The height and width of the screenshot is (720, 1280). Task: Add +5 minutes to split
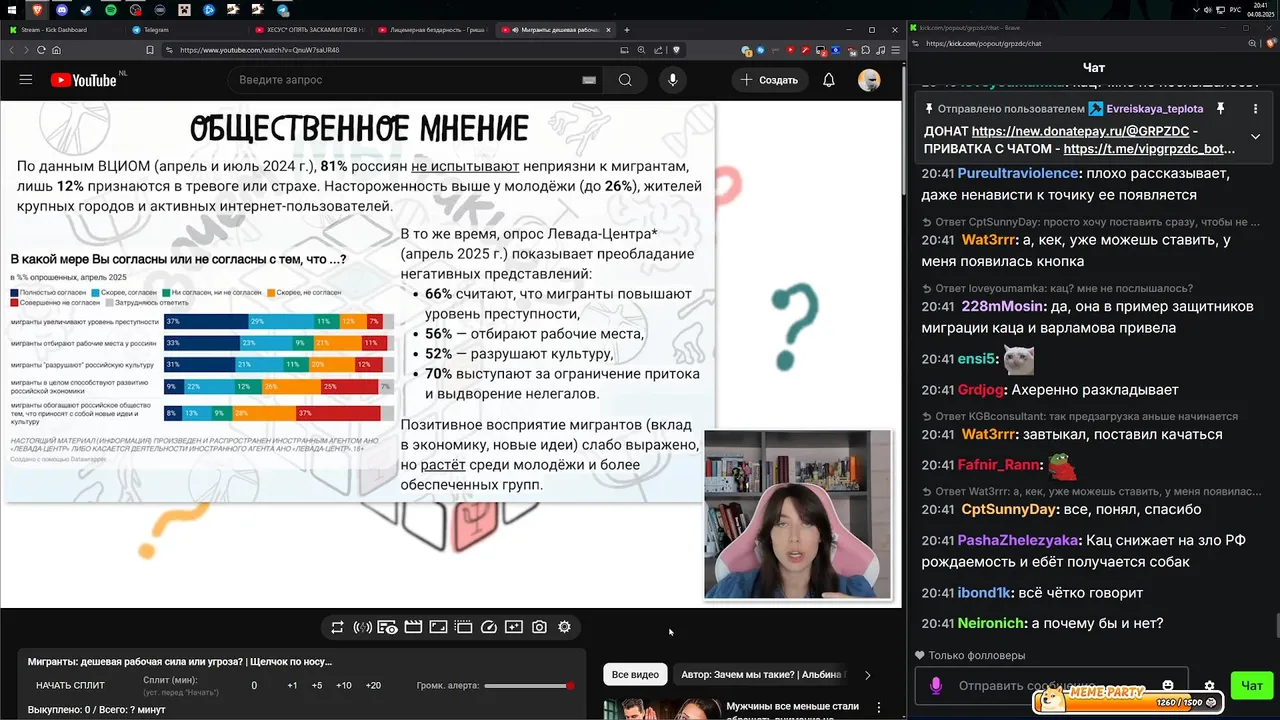317,686
